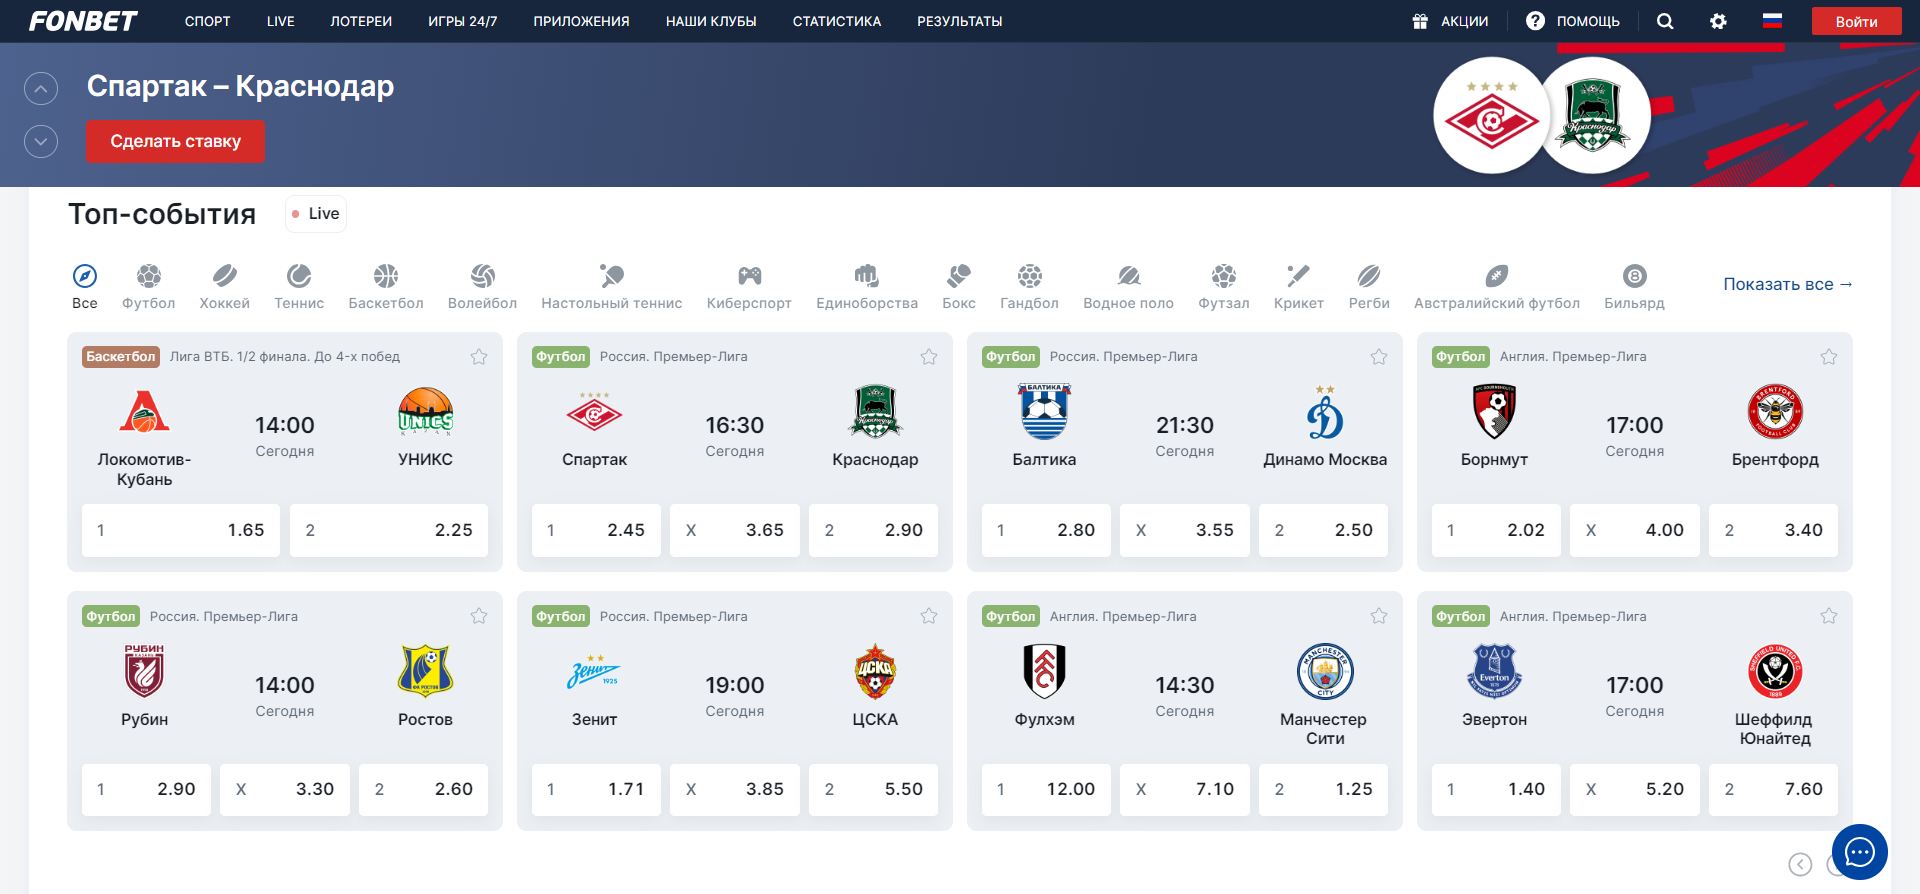Image resolution: width=1920 pixels, height=894 pixels.
Task: Open the Спартак team logo in card
Action: [594, 412]
